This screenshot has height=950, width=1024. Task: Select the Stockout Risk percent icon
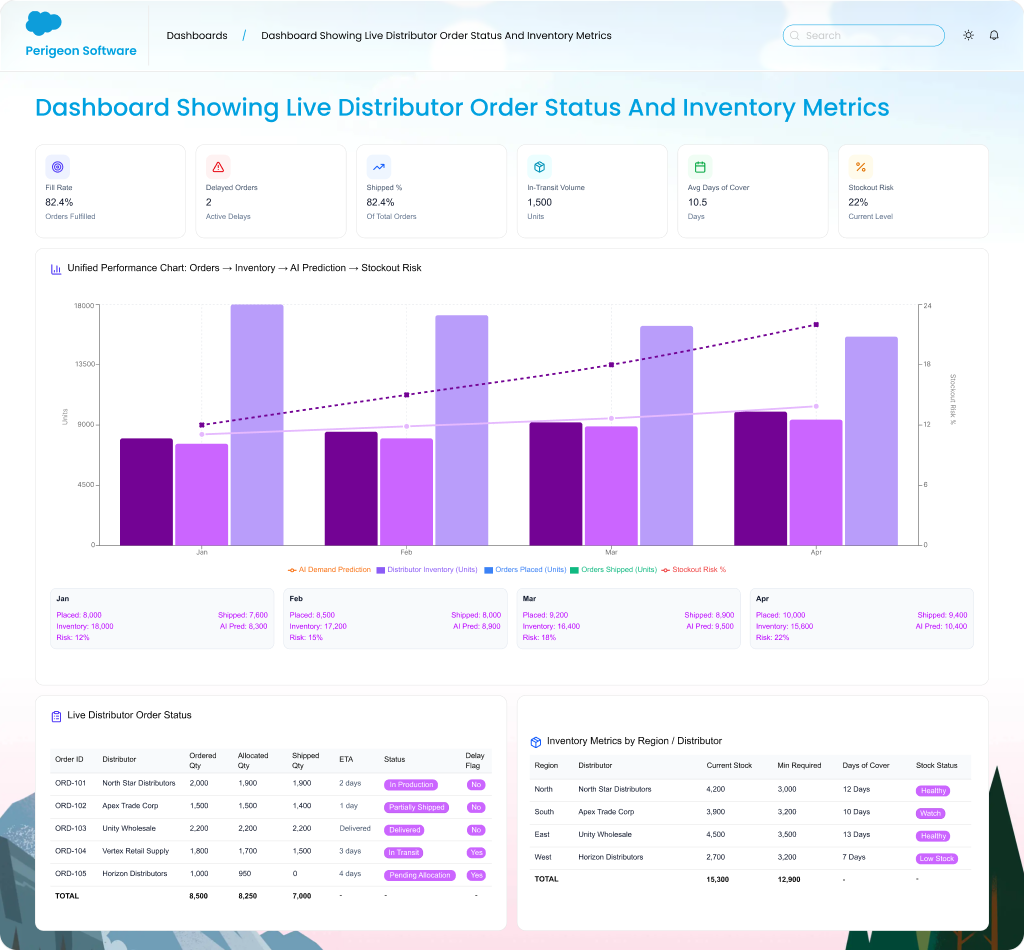(860, 167)
